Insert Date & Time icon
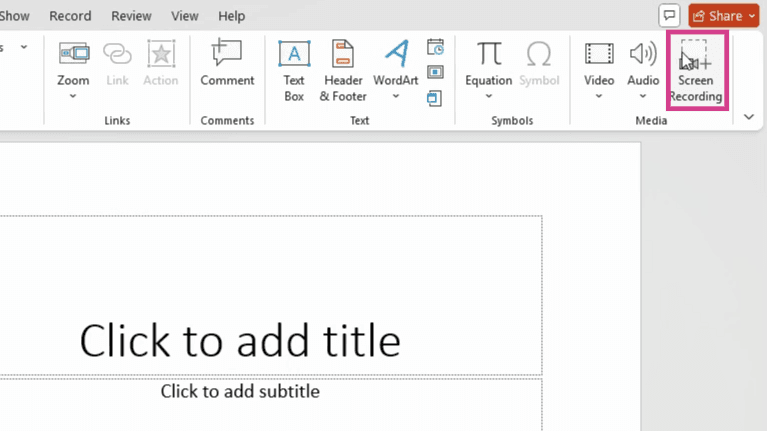The width and height of the screenshot is (767, 431). click(x=435, y=47)
